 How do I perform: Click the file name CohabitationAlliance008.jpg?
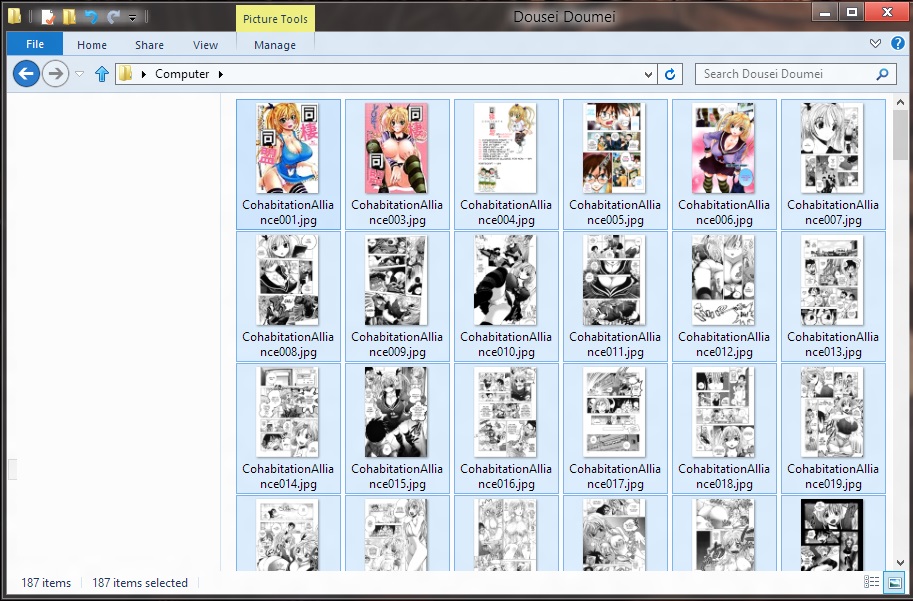pyautogui.click(x=288, y=344)
